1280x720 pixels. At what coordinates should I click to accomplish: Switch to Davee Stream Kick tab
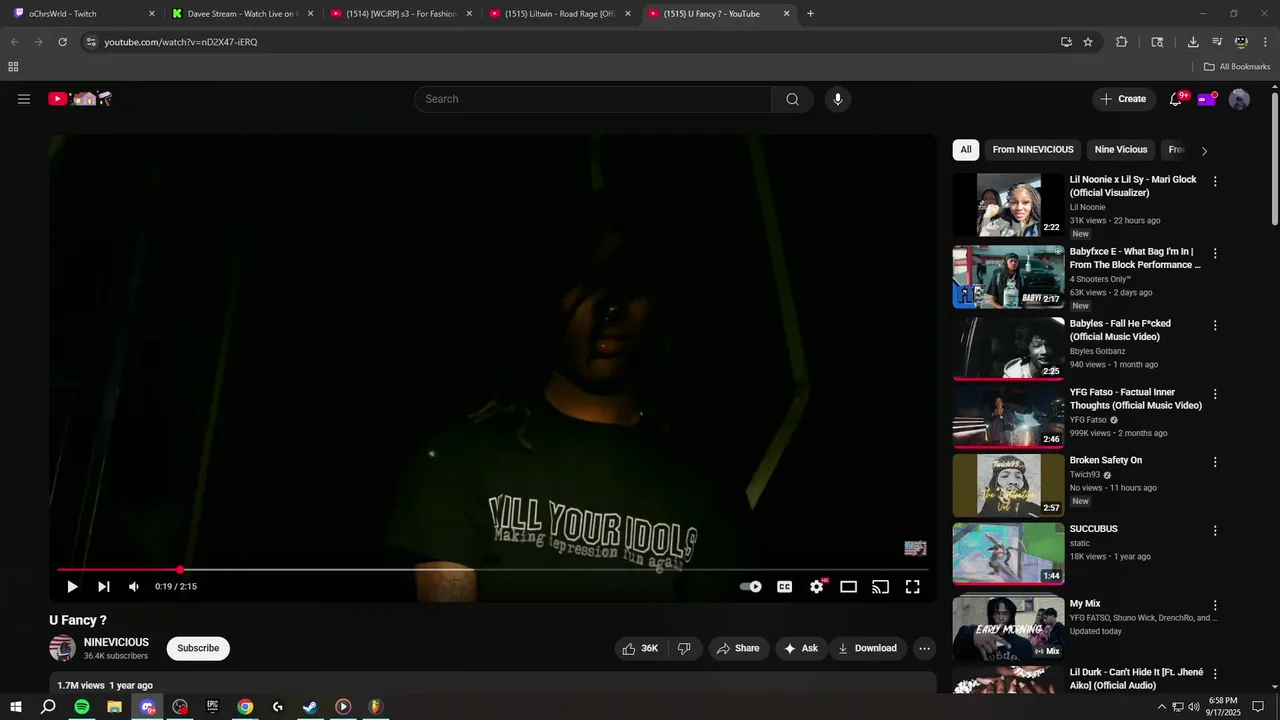click(243, 14)
